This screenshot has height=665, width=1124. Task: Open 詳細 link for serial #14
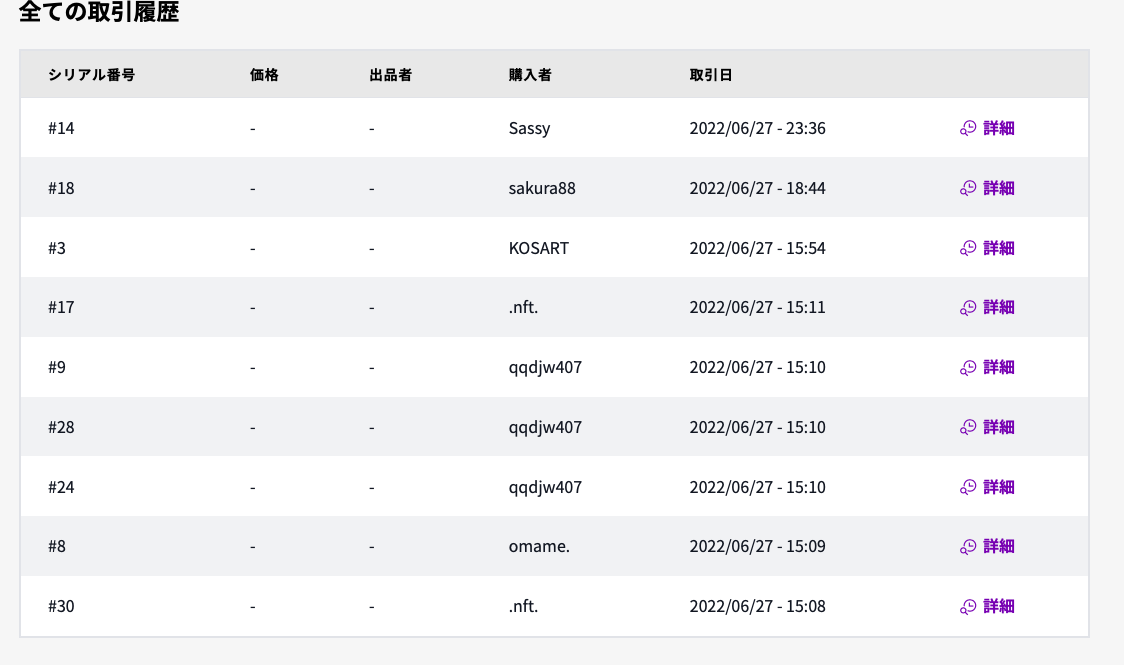coord(999,128)
